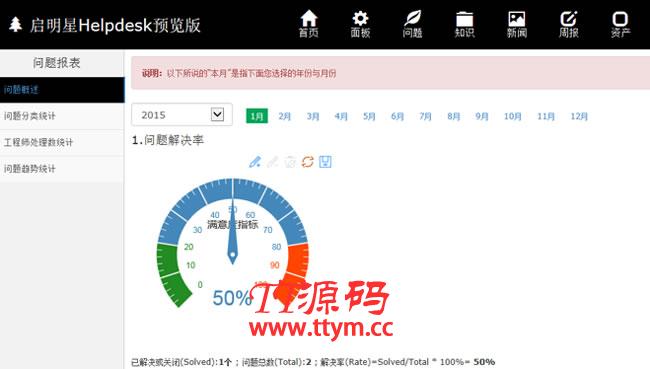
Task: Click the year dropdown arrow
Action: click(x=218, y=114)
